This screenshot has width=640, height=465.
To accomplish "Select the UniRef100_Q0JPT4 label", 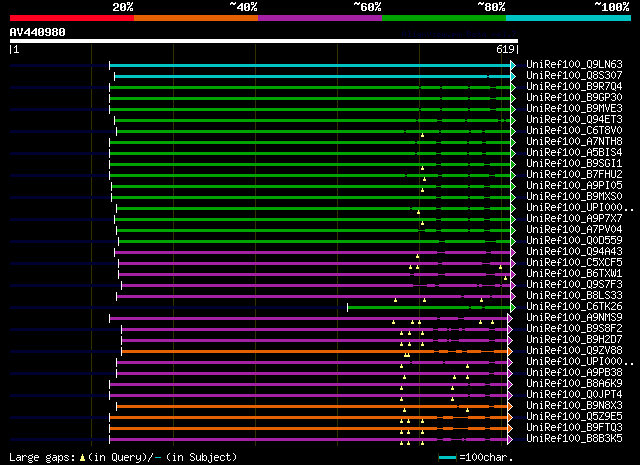I will click(574, 395).
